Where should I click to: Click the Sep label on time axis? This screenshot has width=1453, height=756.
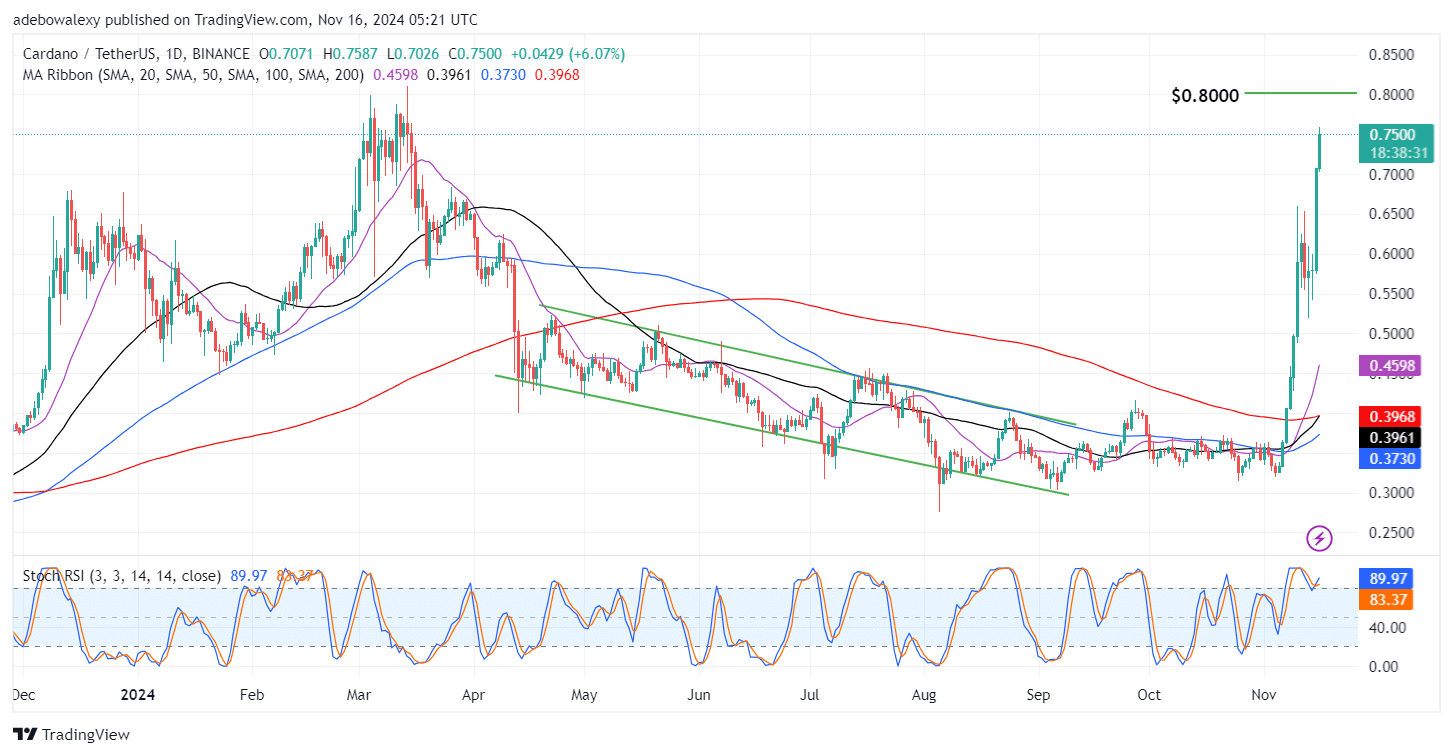pyautogui.click(x=1040, y=694)
